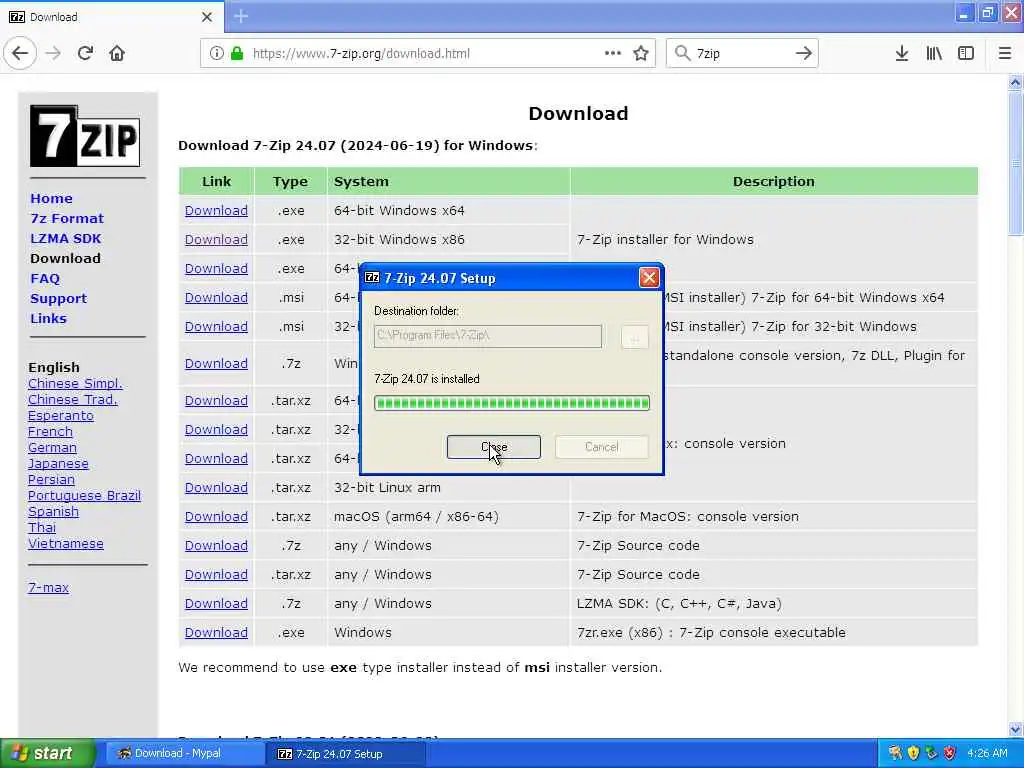Screen dimensions: 1024x768
Task: Switch language to Thai
Action: [x=42, y=528]
